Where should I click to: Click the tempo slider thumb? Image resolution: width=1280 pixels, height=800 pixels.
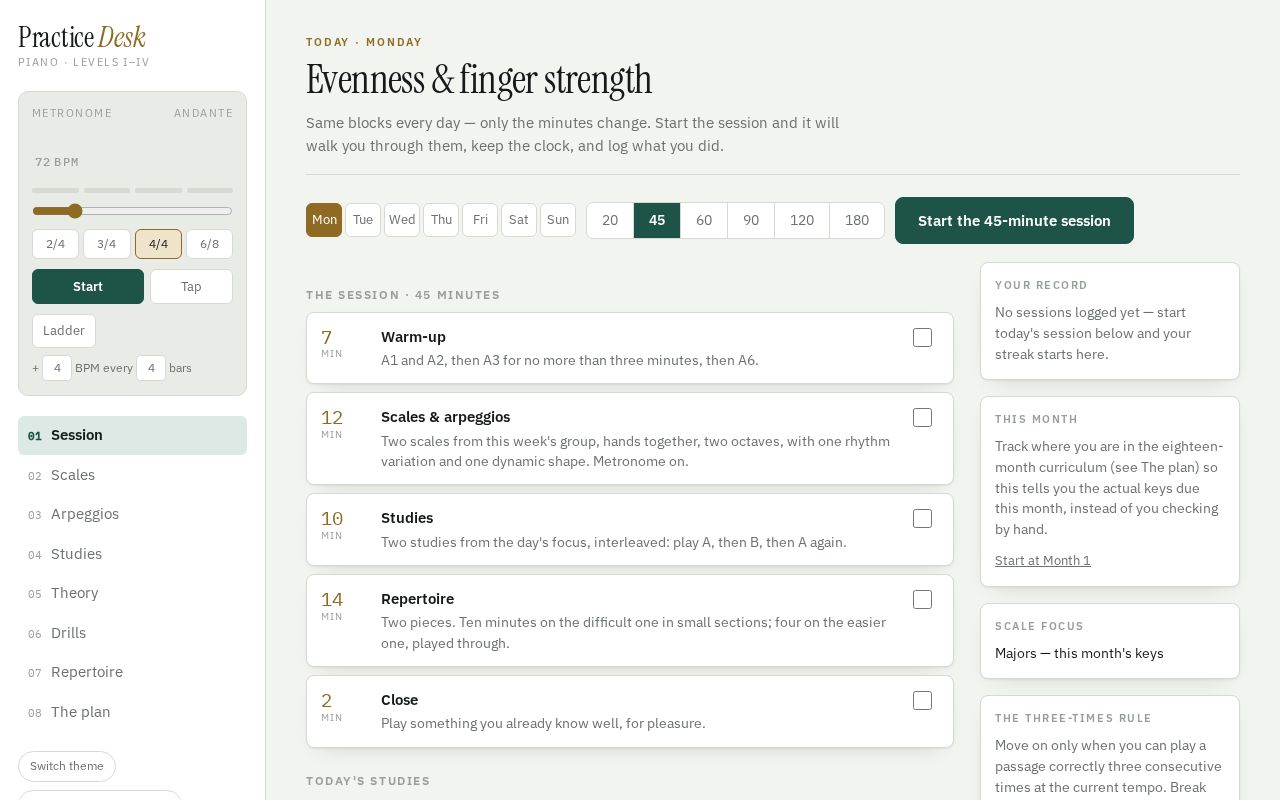tap(75, 211)
